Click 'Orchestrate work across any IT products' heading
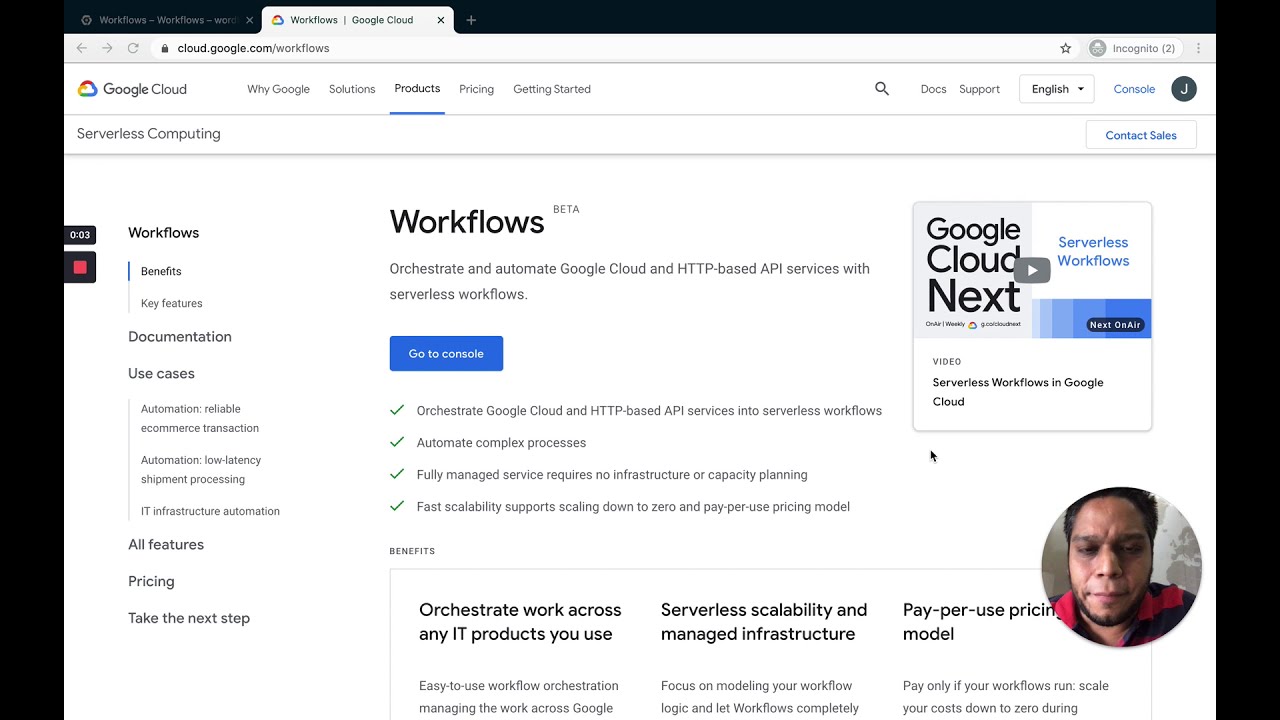Screen dimensions: 1280x720 (520, 622)
